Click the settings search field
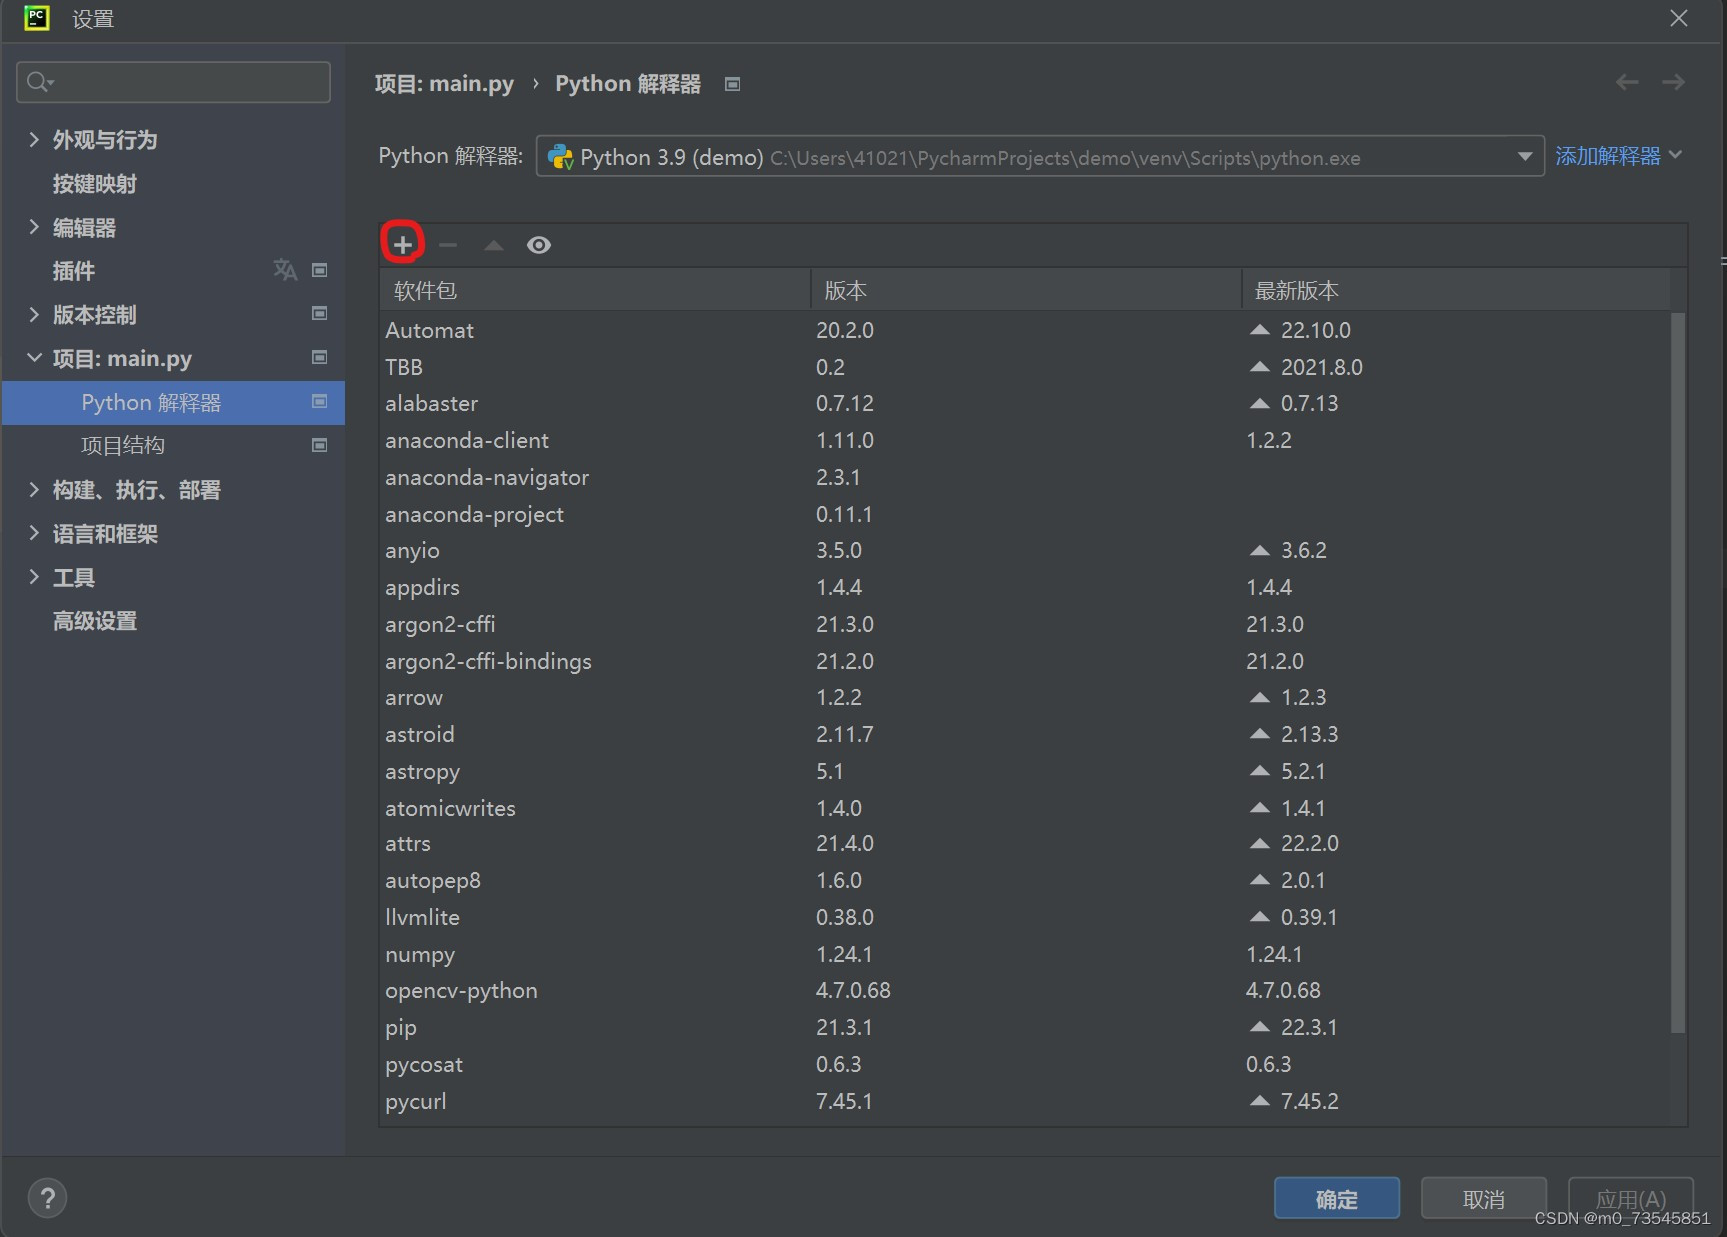 point(173,82)
